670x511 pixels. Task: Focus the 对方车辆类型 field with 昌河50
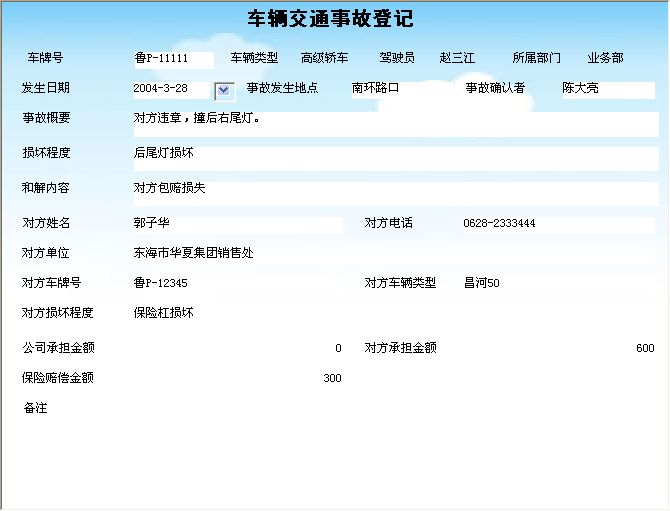tap(557, 284)
